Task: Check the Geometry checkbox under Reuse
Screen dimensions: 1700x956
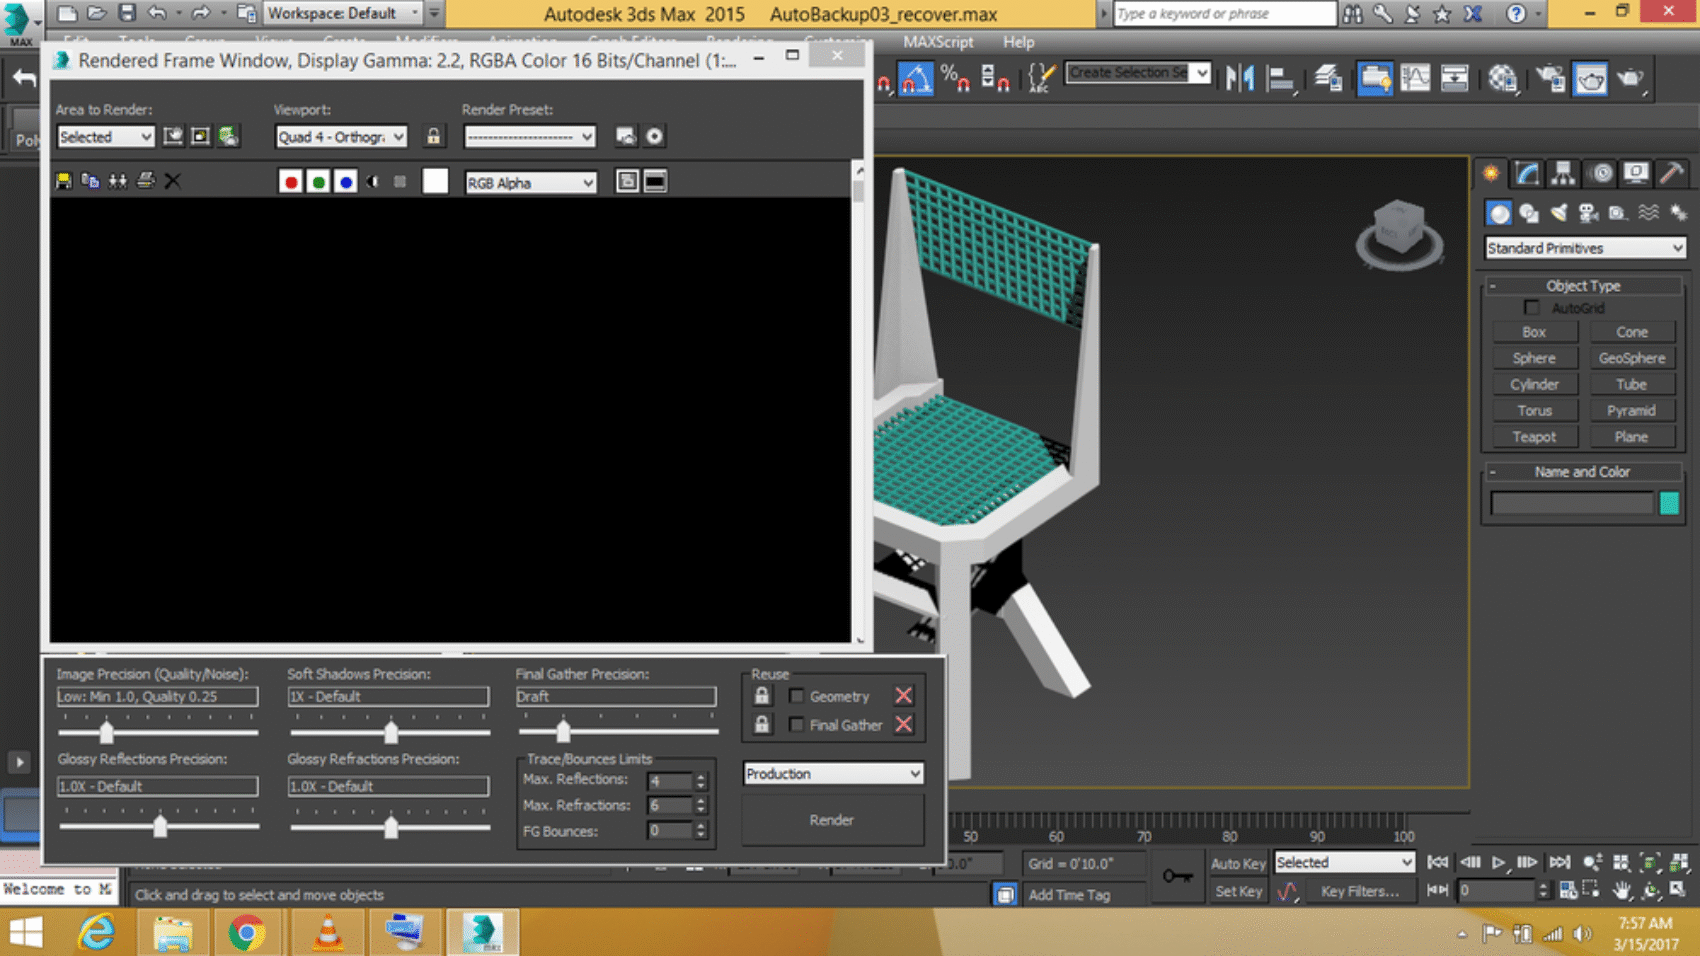Action: (796, 695)
